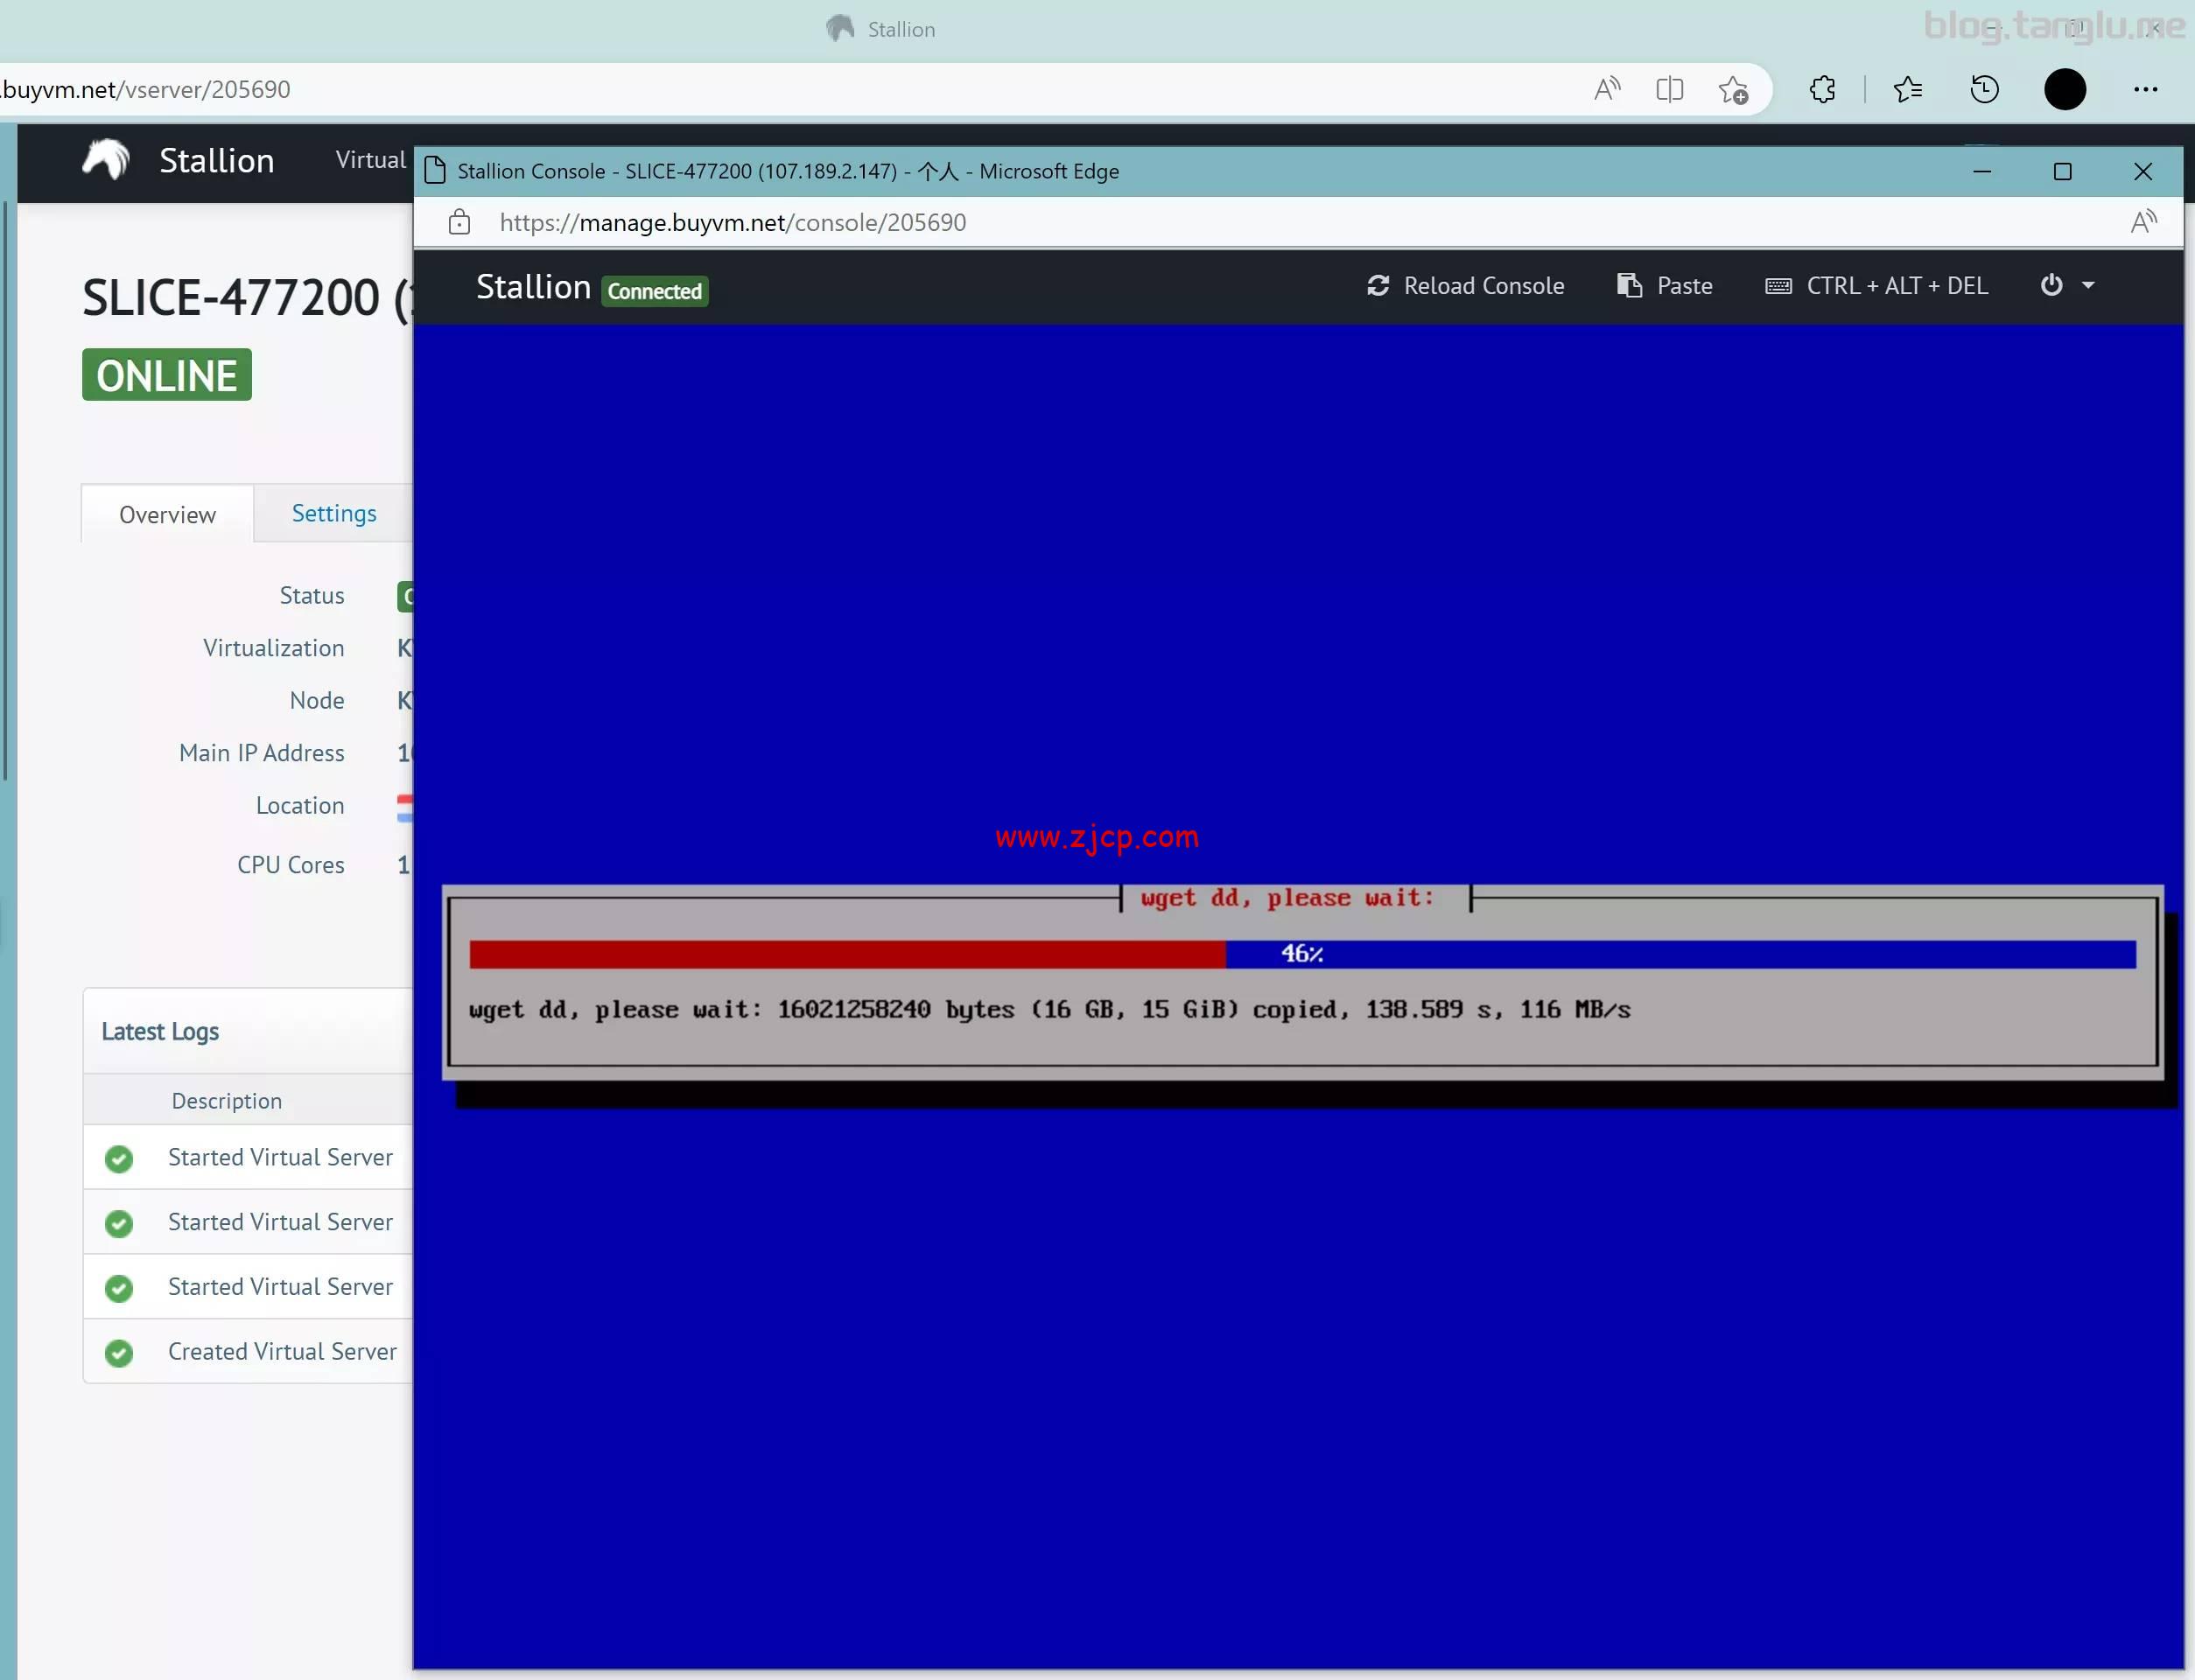Toggle the favorites star for this page
This screenshot has height=1680, width=2195.
[1735, 89]
